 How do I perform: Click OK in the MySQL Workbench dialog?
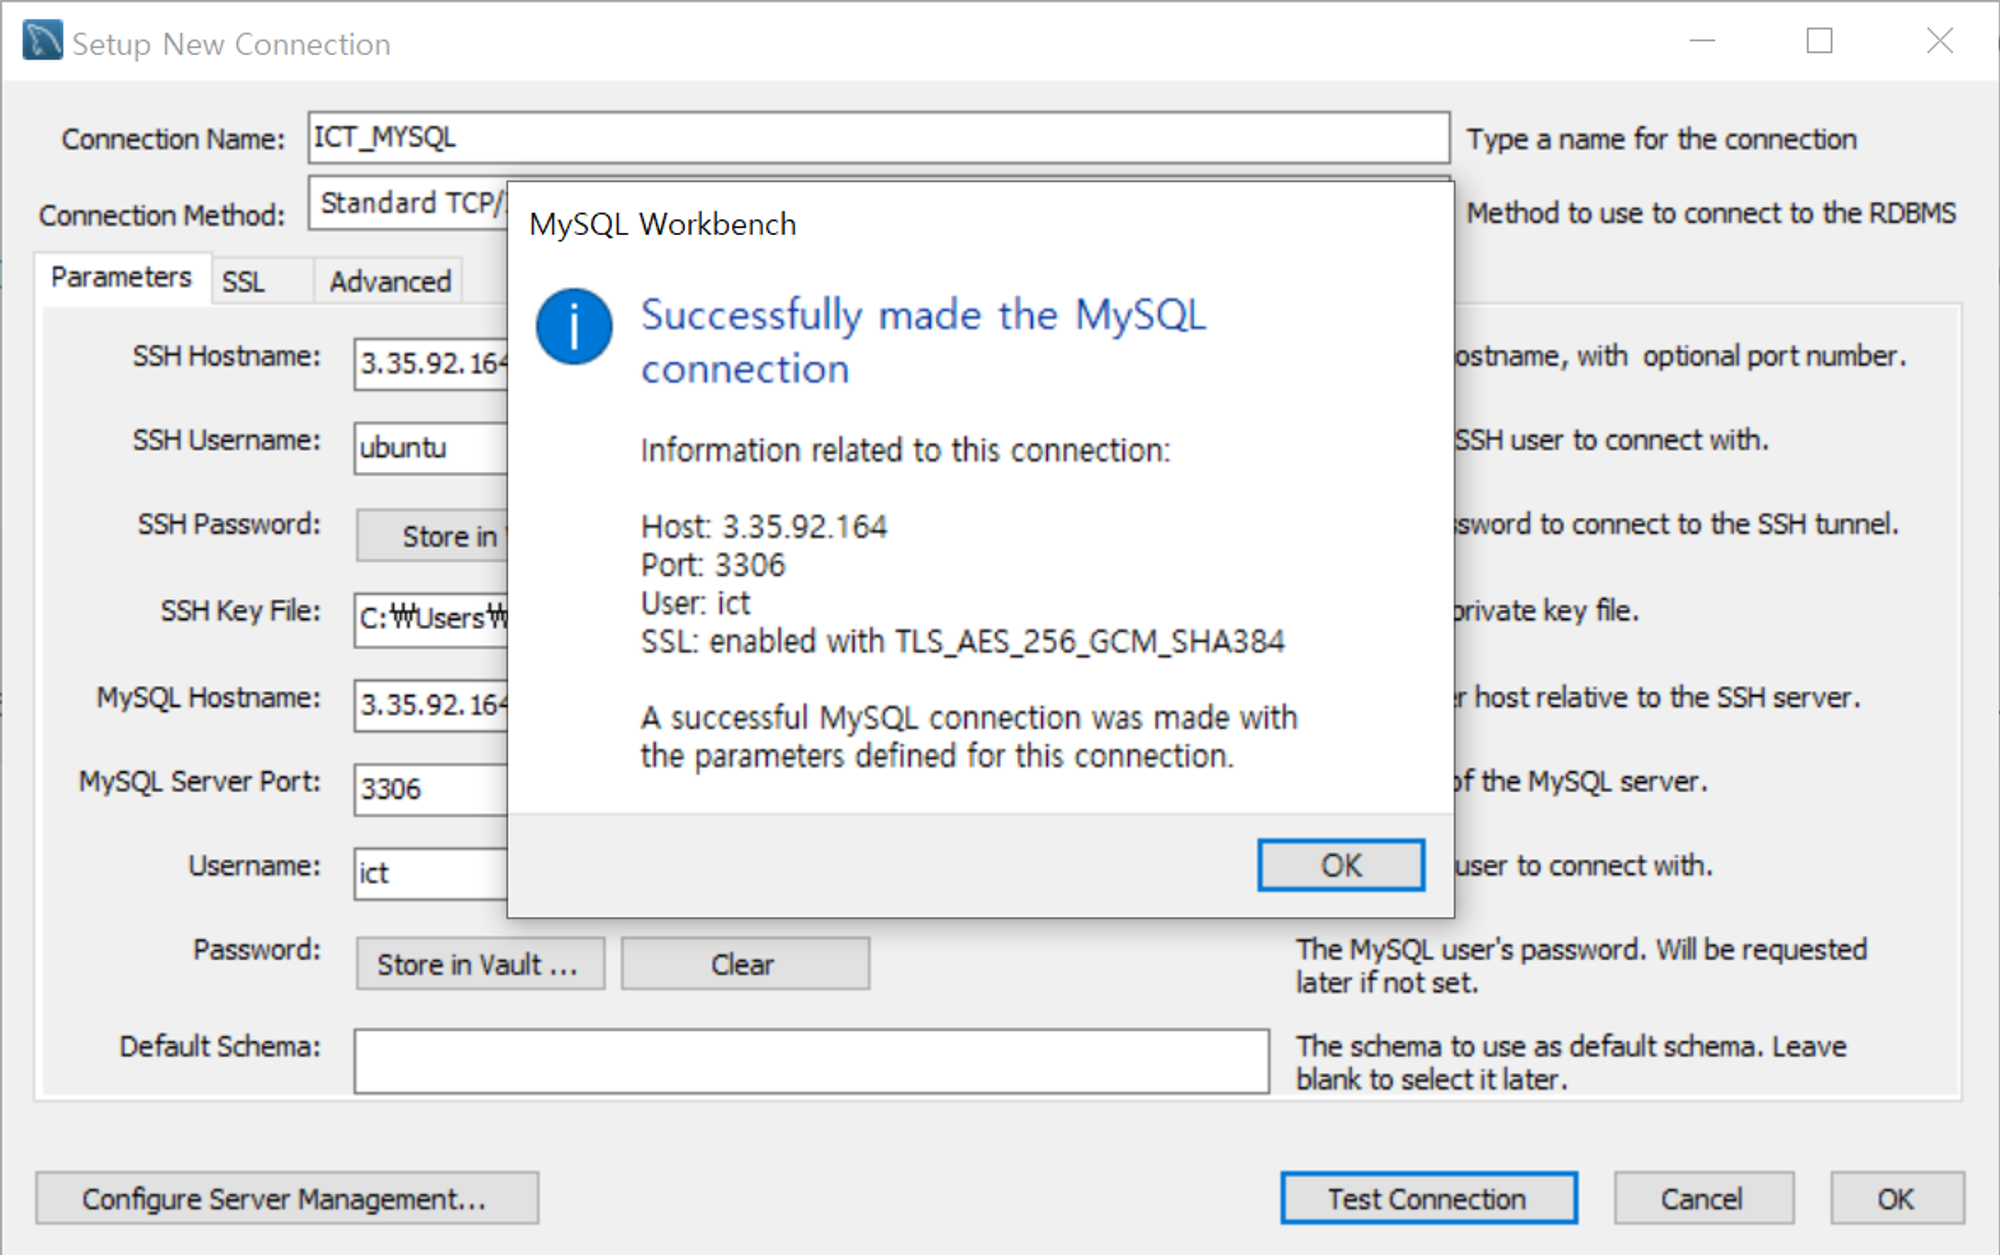(x=1340, y=865)
